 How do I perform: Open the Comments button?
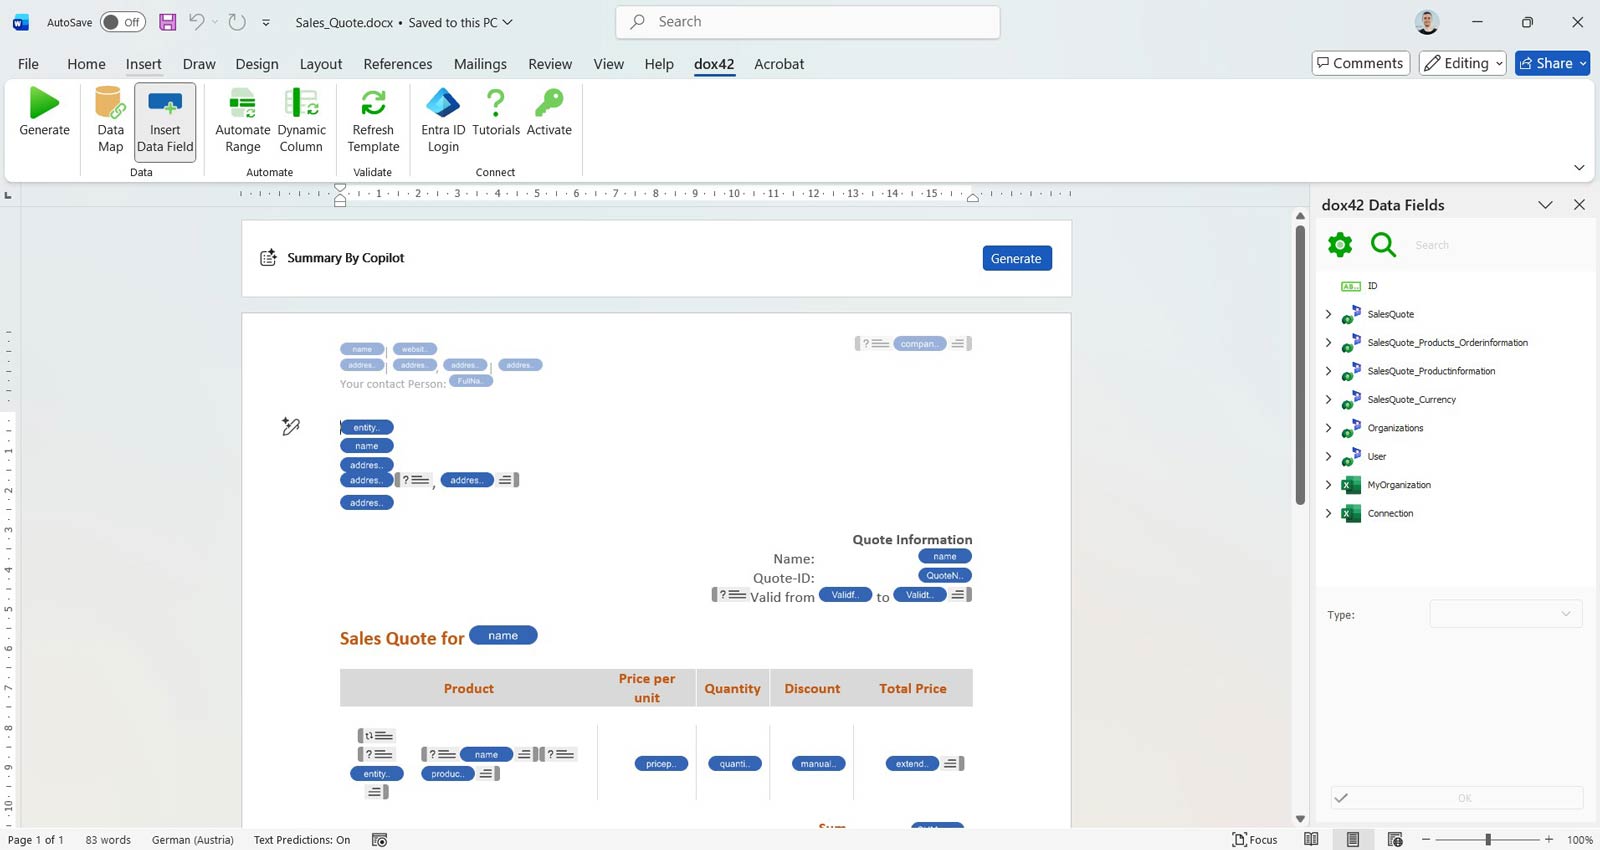[1361, 63]
